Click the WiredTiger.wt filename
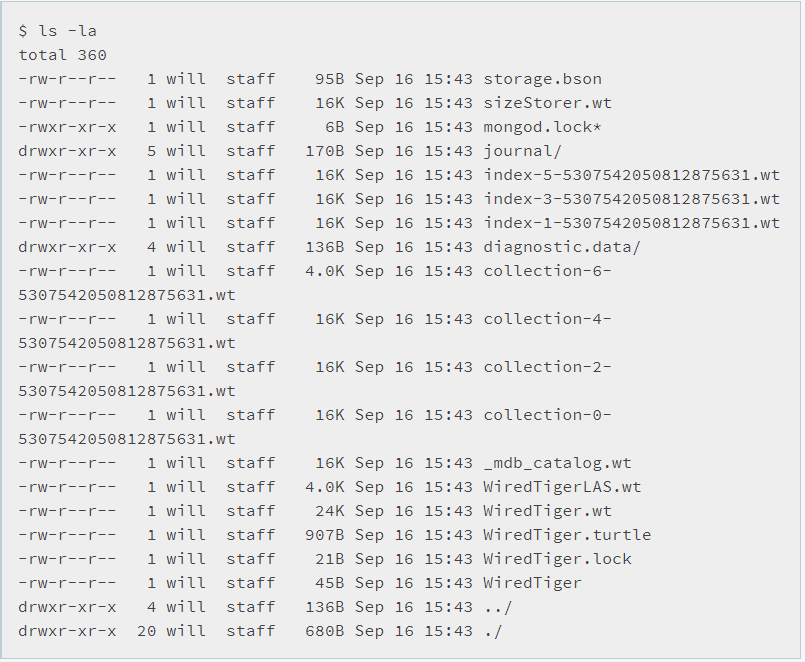This screenshot has height=662, width=805. pos(547,511)
